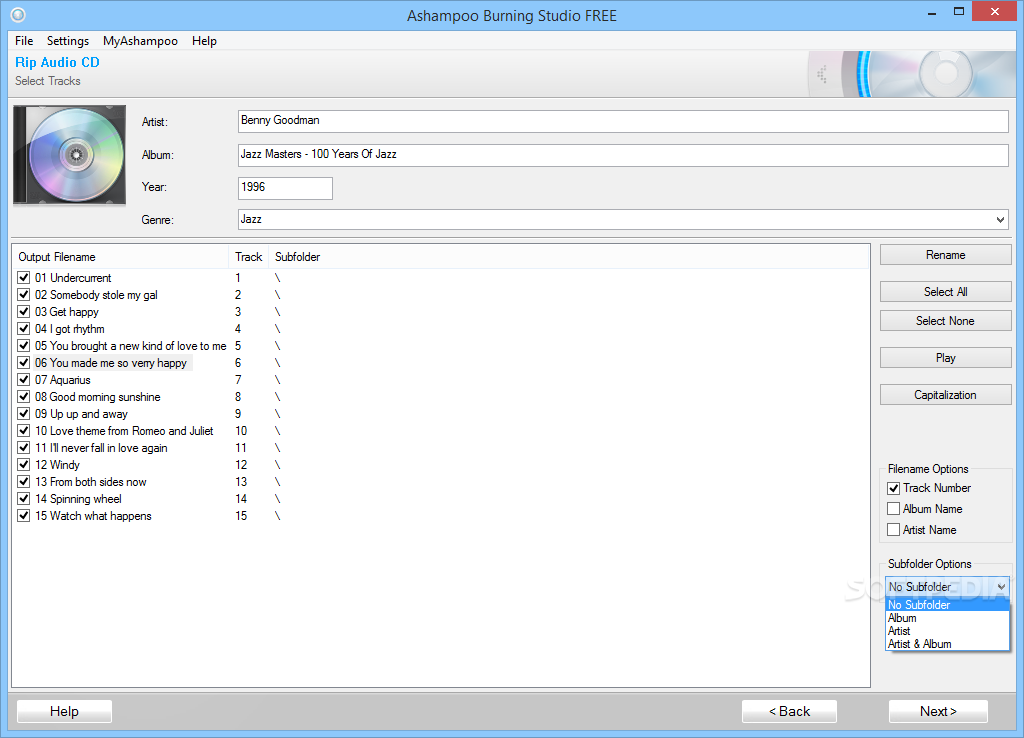The height and width of the screenshot is (738, 1024).
Task: Open the File menu
Action: (x=24, y=40)
